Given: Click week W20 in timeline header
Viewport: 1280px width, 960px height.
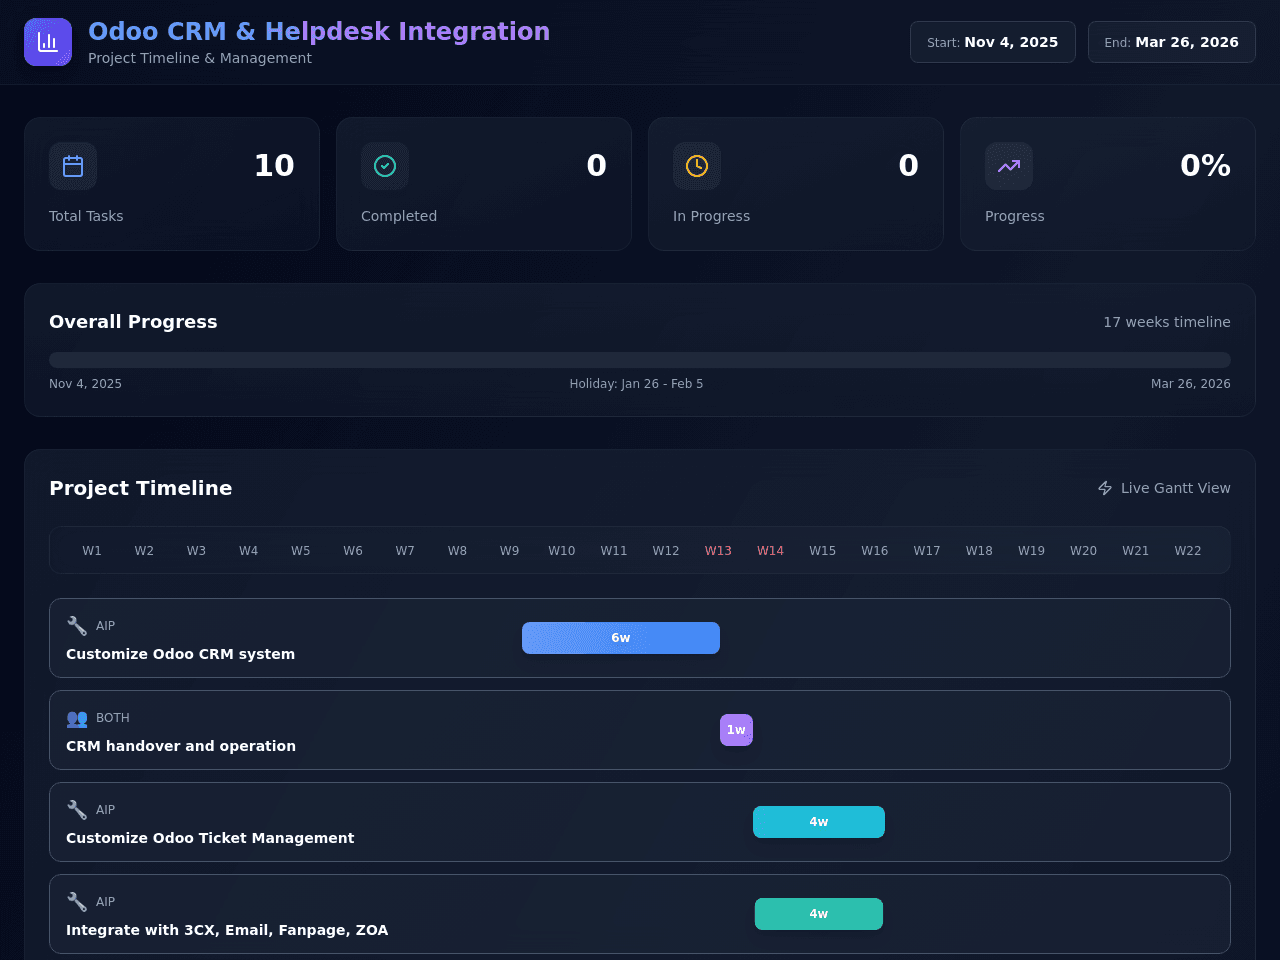Looking at the screenshot, I should point(1084,551).
